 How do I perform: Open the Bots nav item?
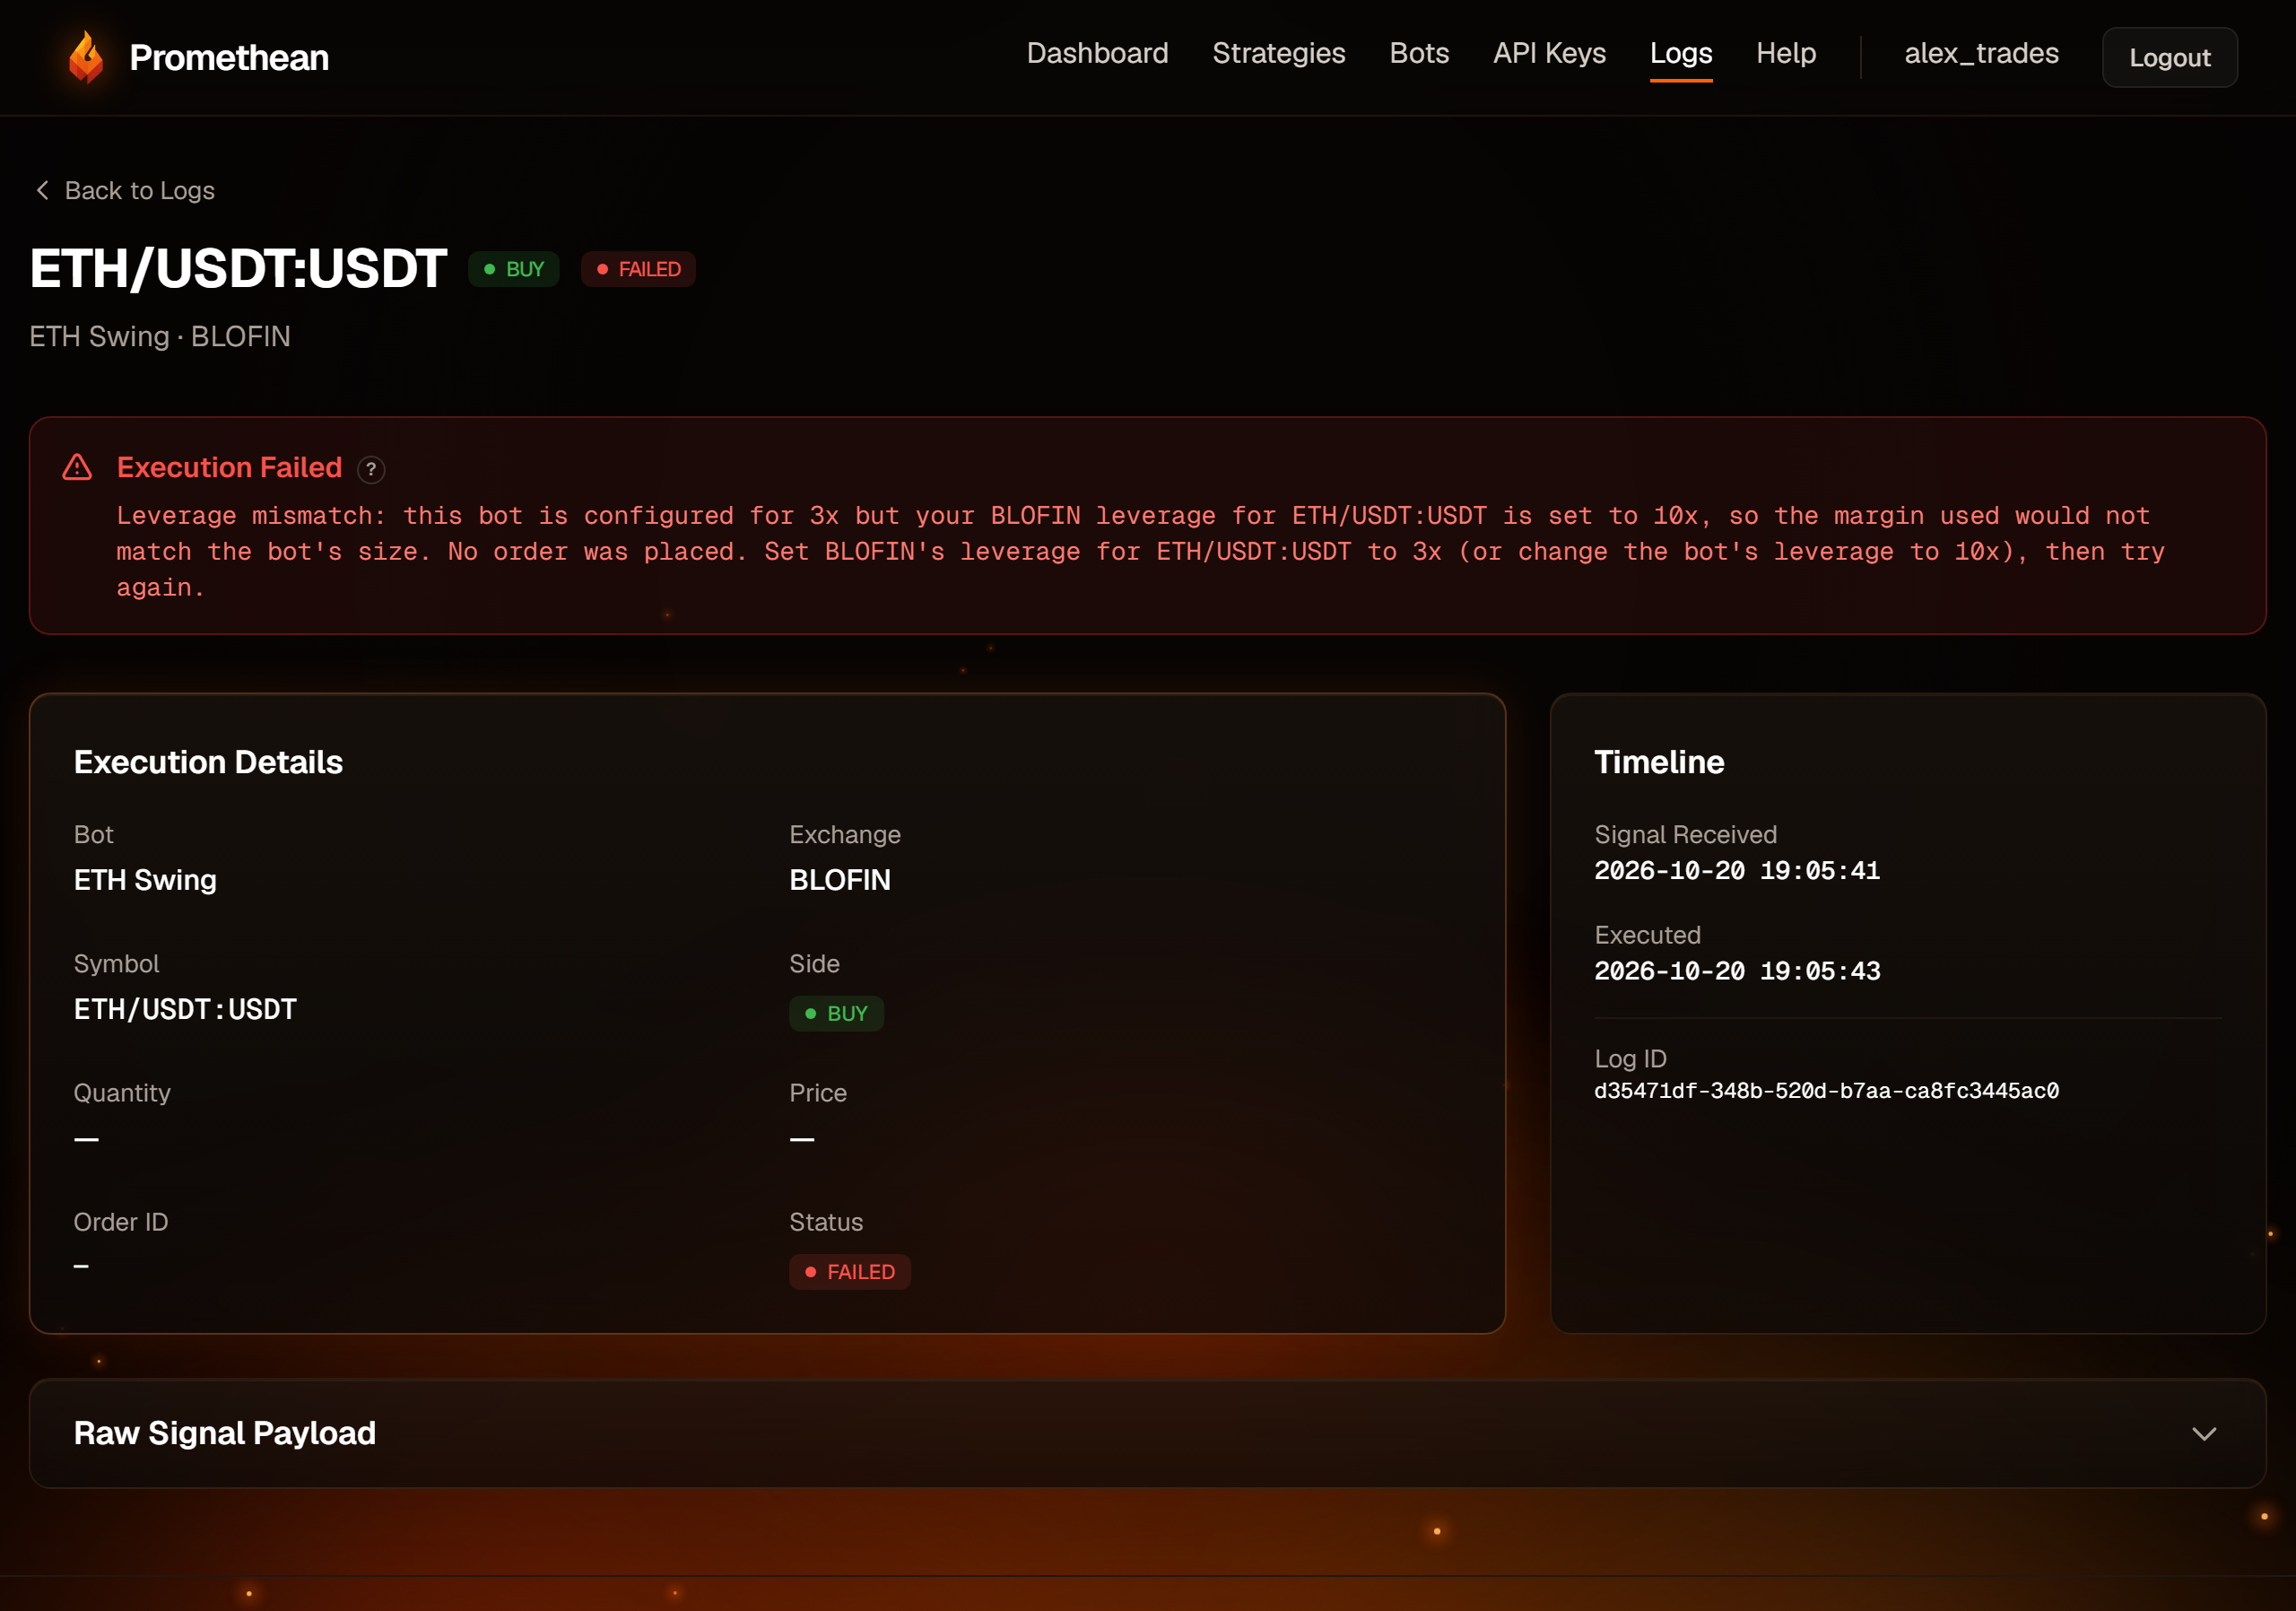coord(1418,54)
